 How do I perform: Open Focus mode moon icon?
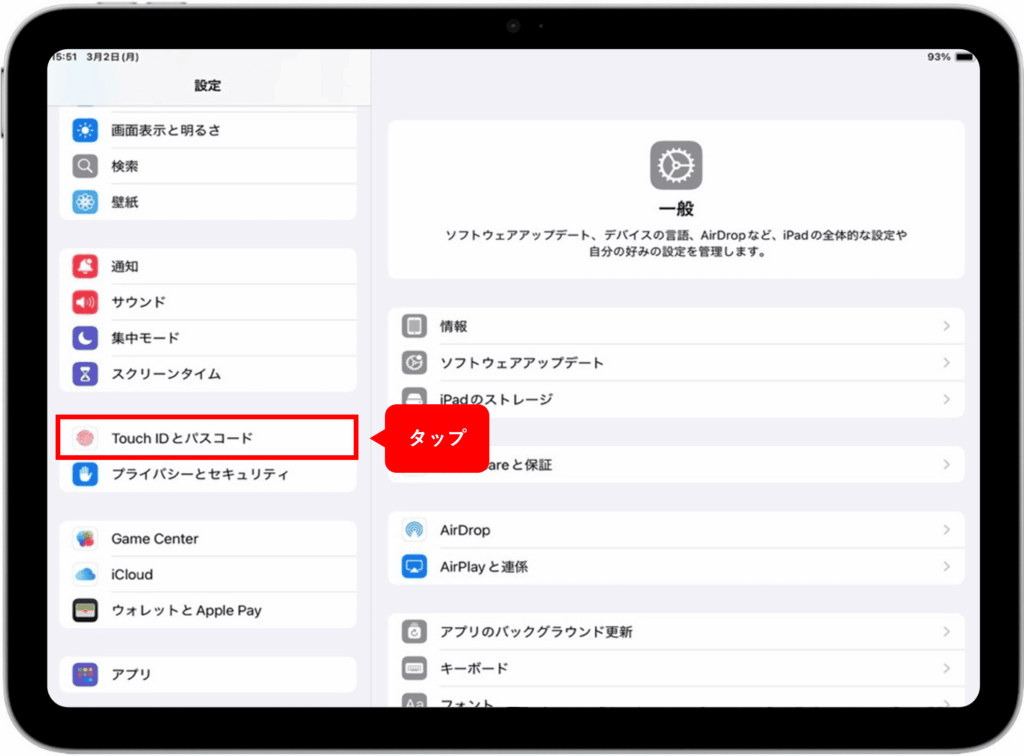tap(85, 338)
